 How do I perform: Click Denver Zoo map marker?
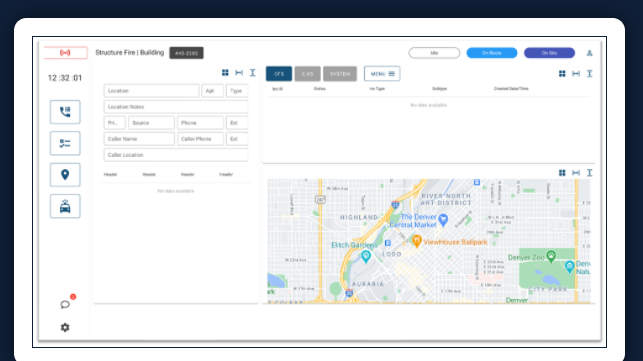551,256
